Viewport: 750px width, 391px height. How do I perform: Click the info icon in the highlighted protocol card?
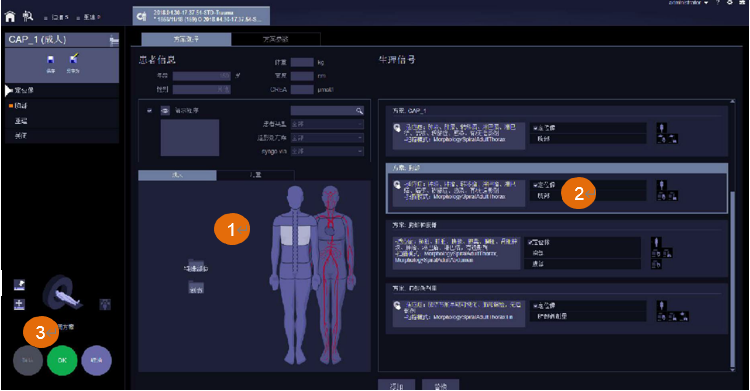397,185
